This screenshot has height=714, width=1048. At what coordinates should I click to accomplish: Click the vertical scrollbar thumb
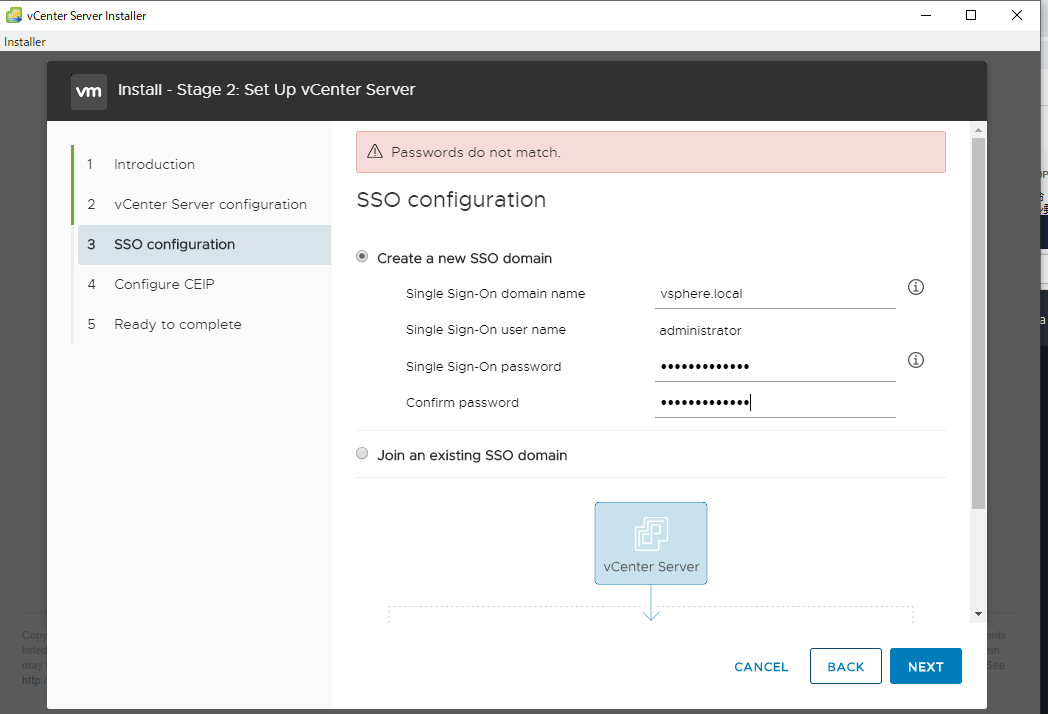tap(978, 324)
